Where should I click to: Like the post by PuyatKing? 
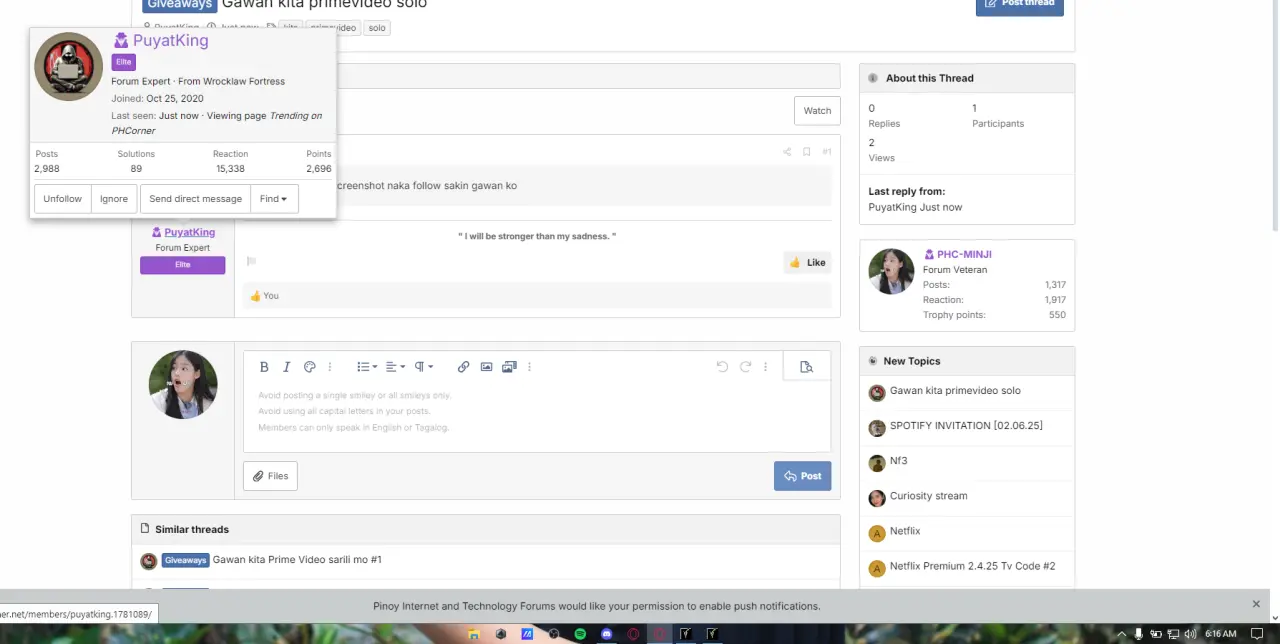(807, 262)
